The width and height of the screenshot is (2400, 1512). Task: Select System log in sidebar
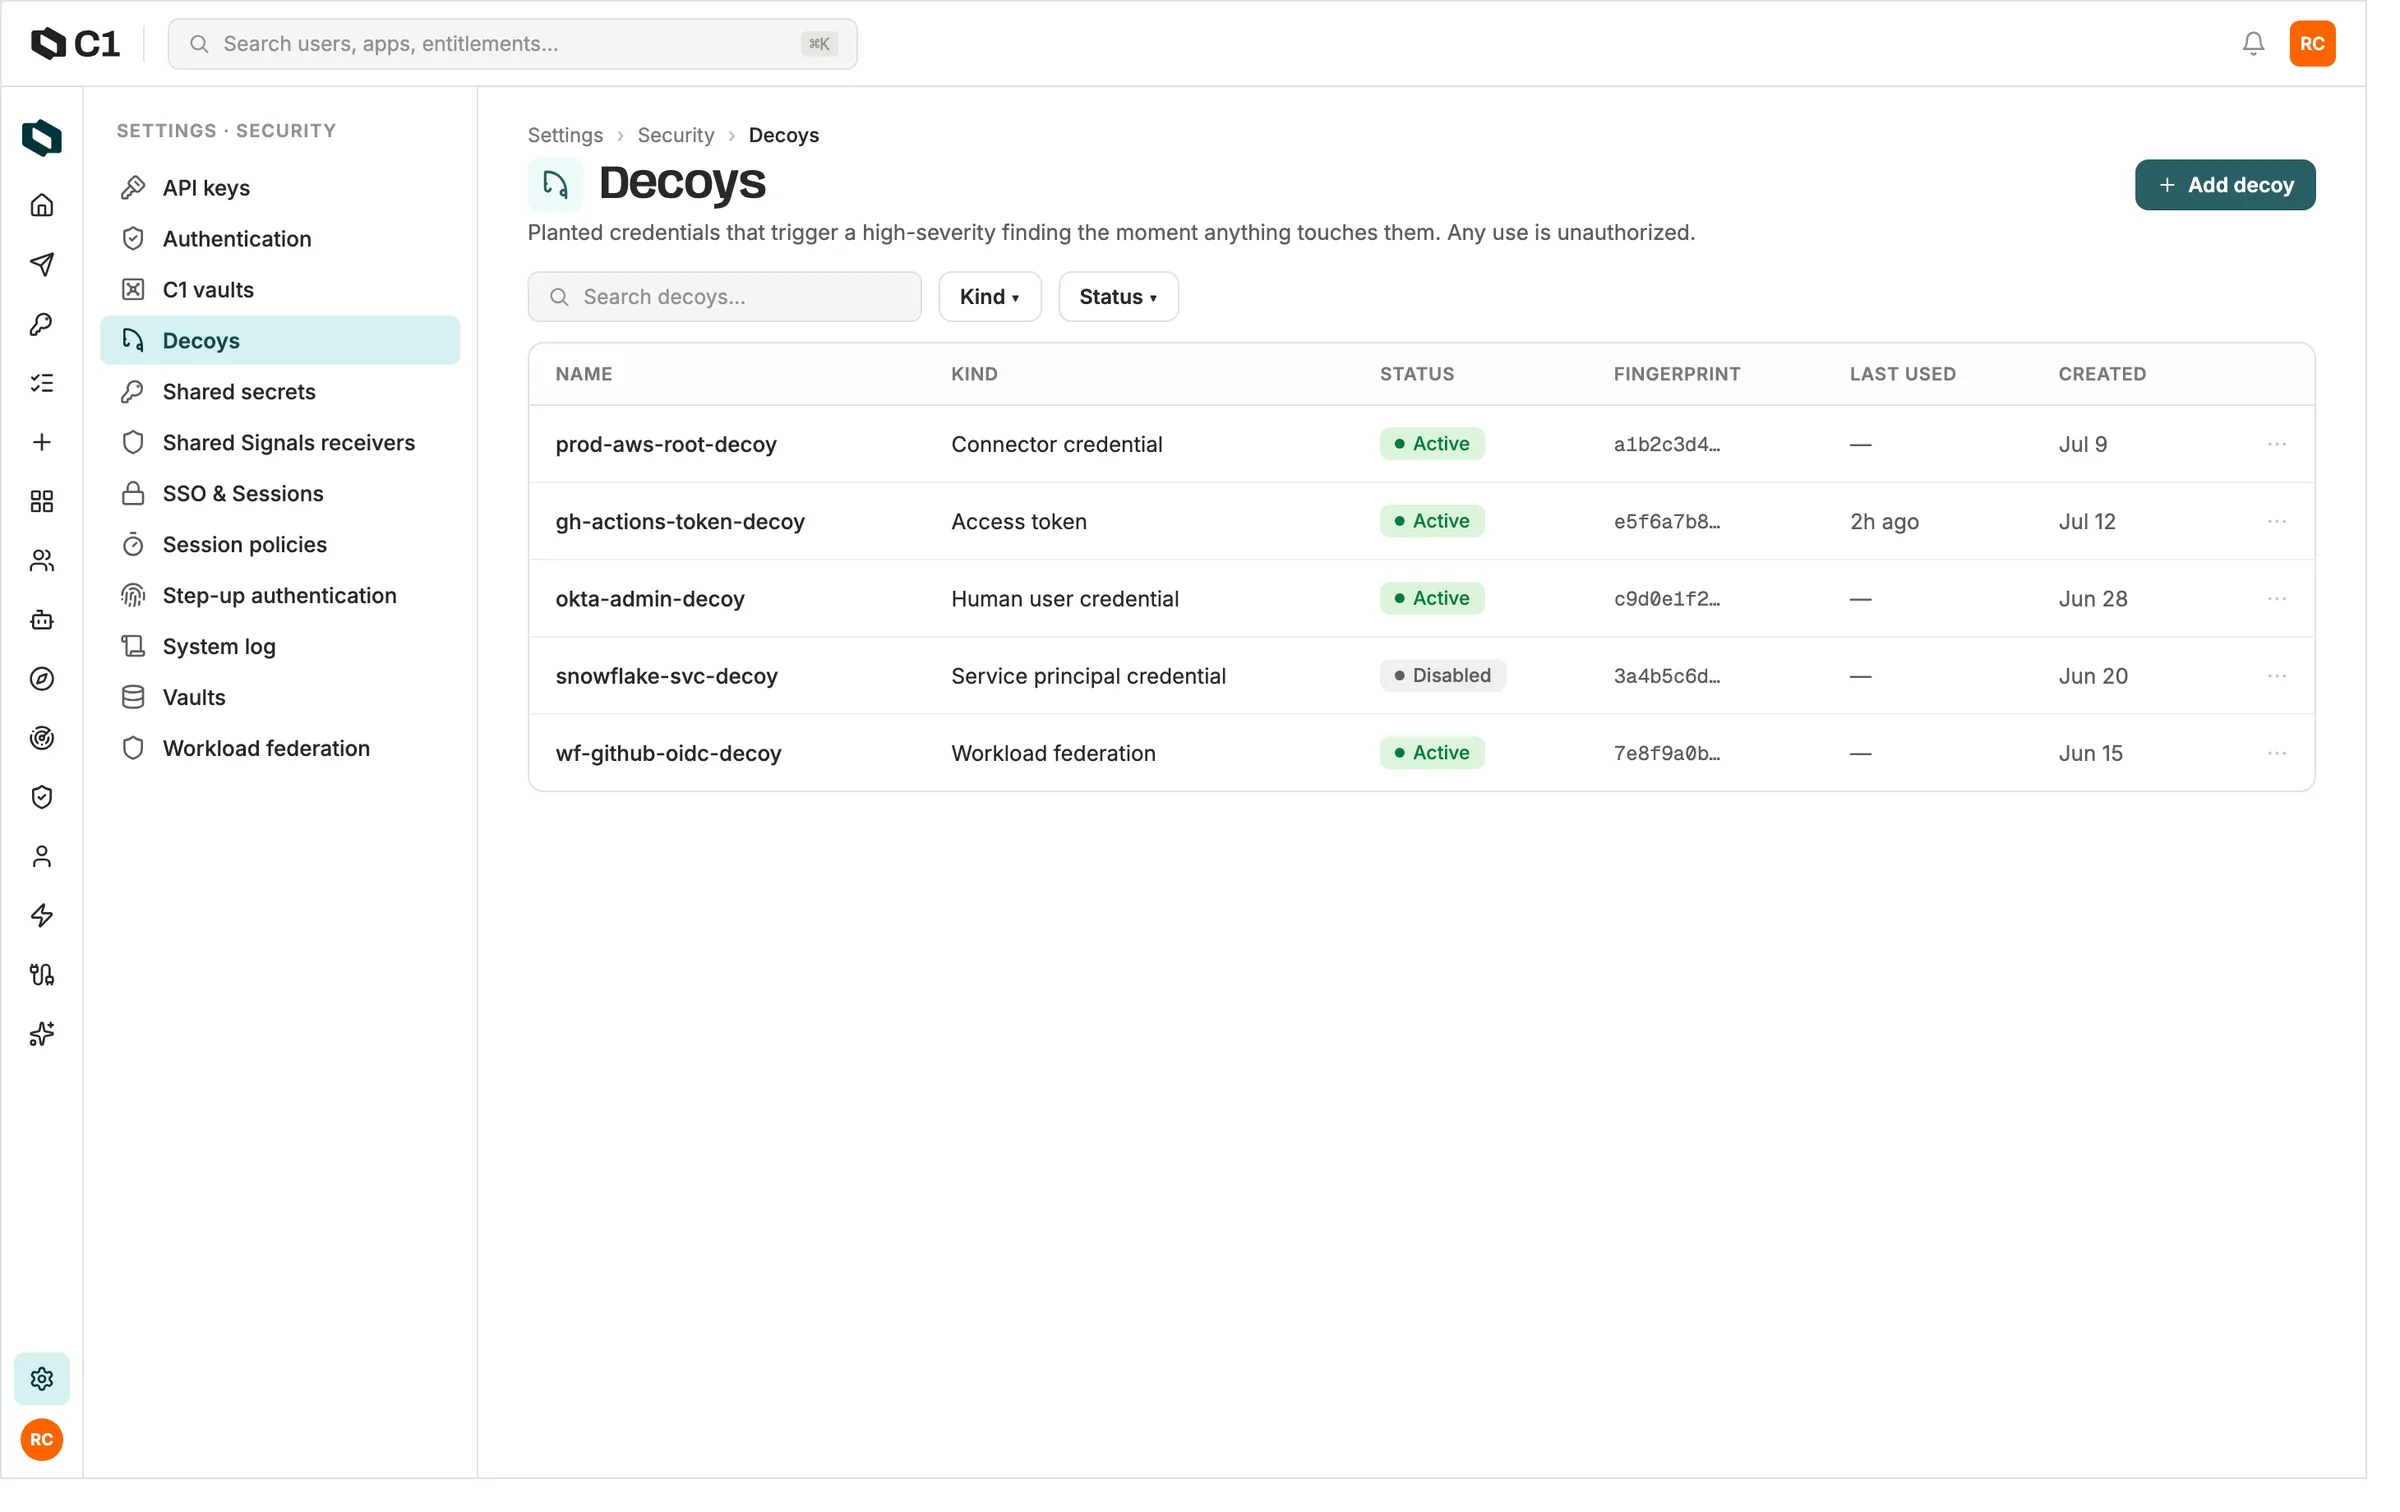280,646
